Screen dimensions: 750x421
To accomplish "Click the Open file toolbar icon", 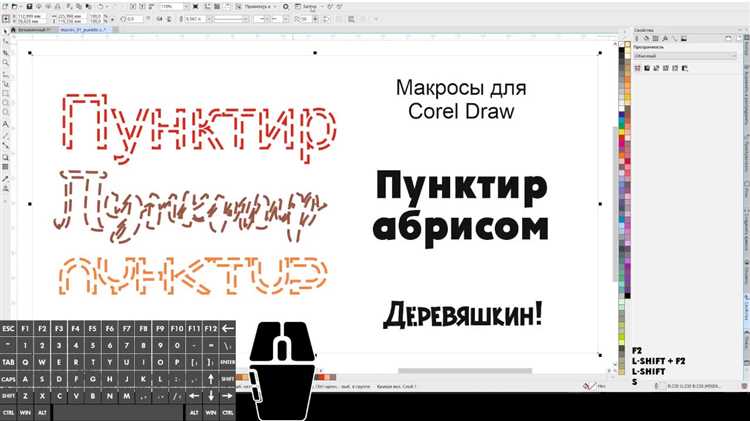I will 15,7.
